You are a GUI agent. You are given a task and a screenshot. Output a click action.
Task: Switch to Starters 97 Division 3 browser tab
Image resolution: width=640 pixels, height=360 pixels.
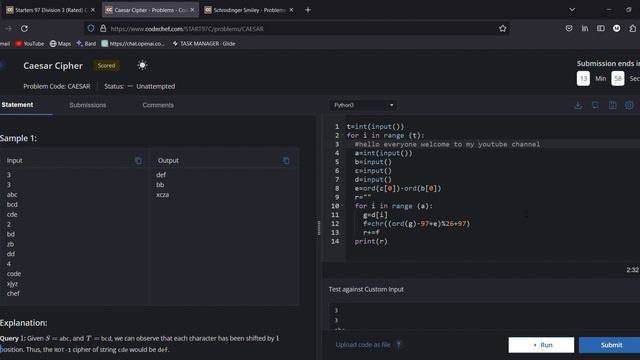click(51, 10)
